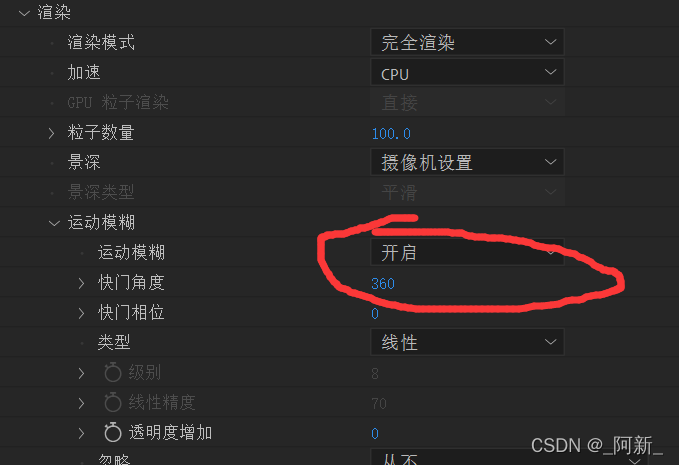Screen dimensions: 679x465
Task: Open the 渲染模式 dropdown showing 完全渲染
Action: tap(467, 42)
